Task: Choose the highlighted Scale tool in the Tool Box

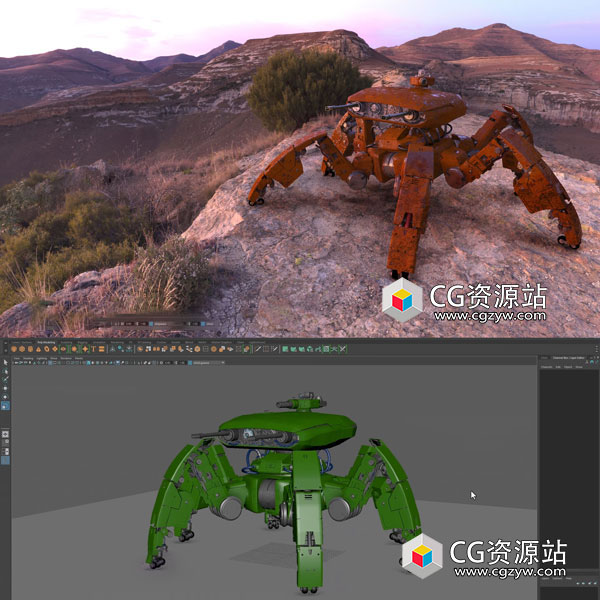Action: pos(5,406)
